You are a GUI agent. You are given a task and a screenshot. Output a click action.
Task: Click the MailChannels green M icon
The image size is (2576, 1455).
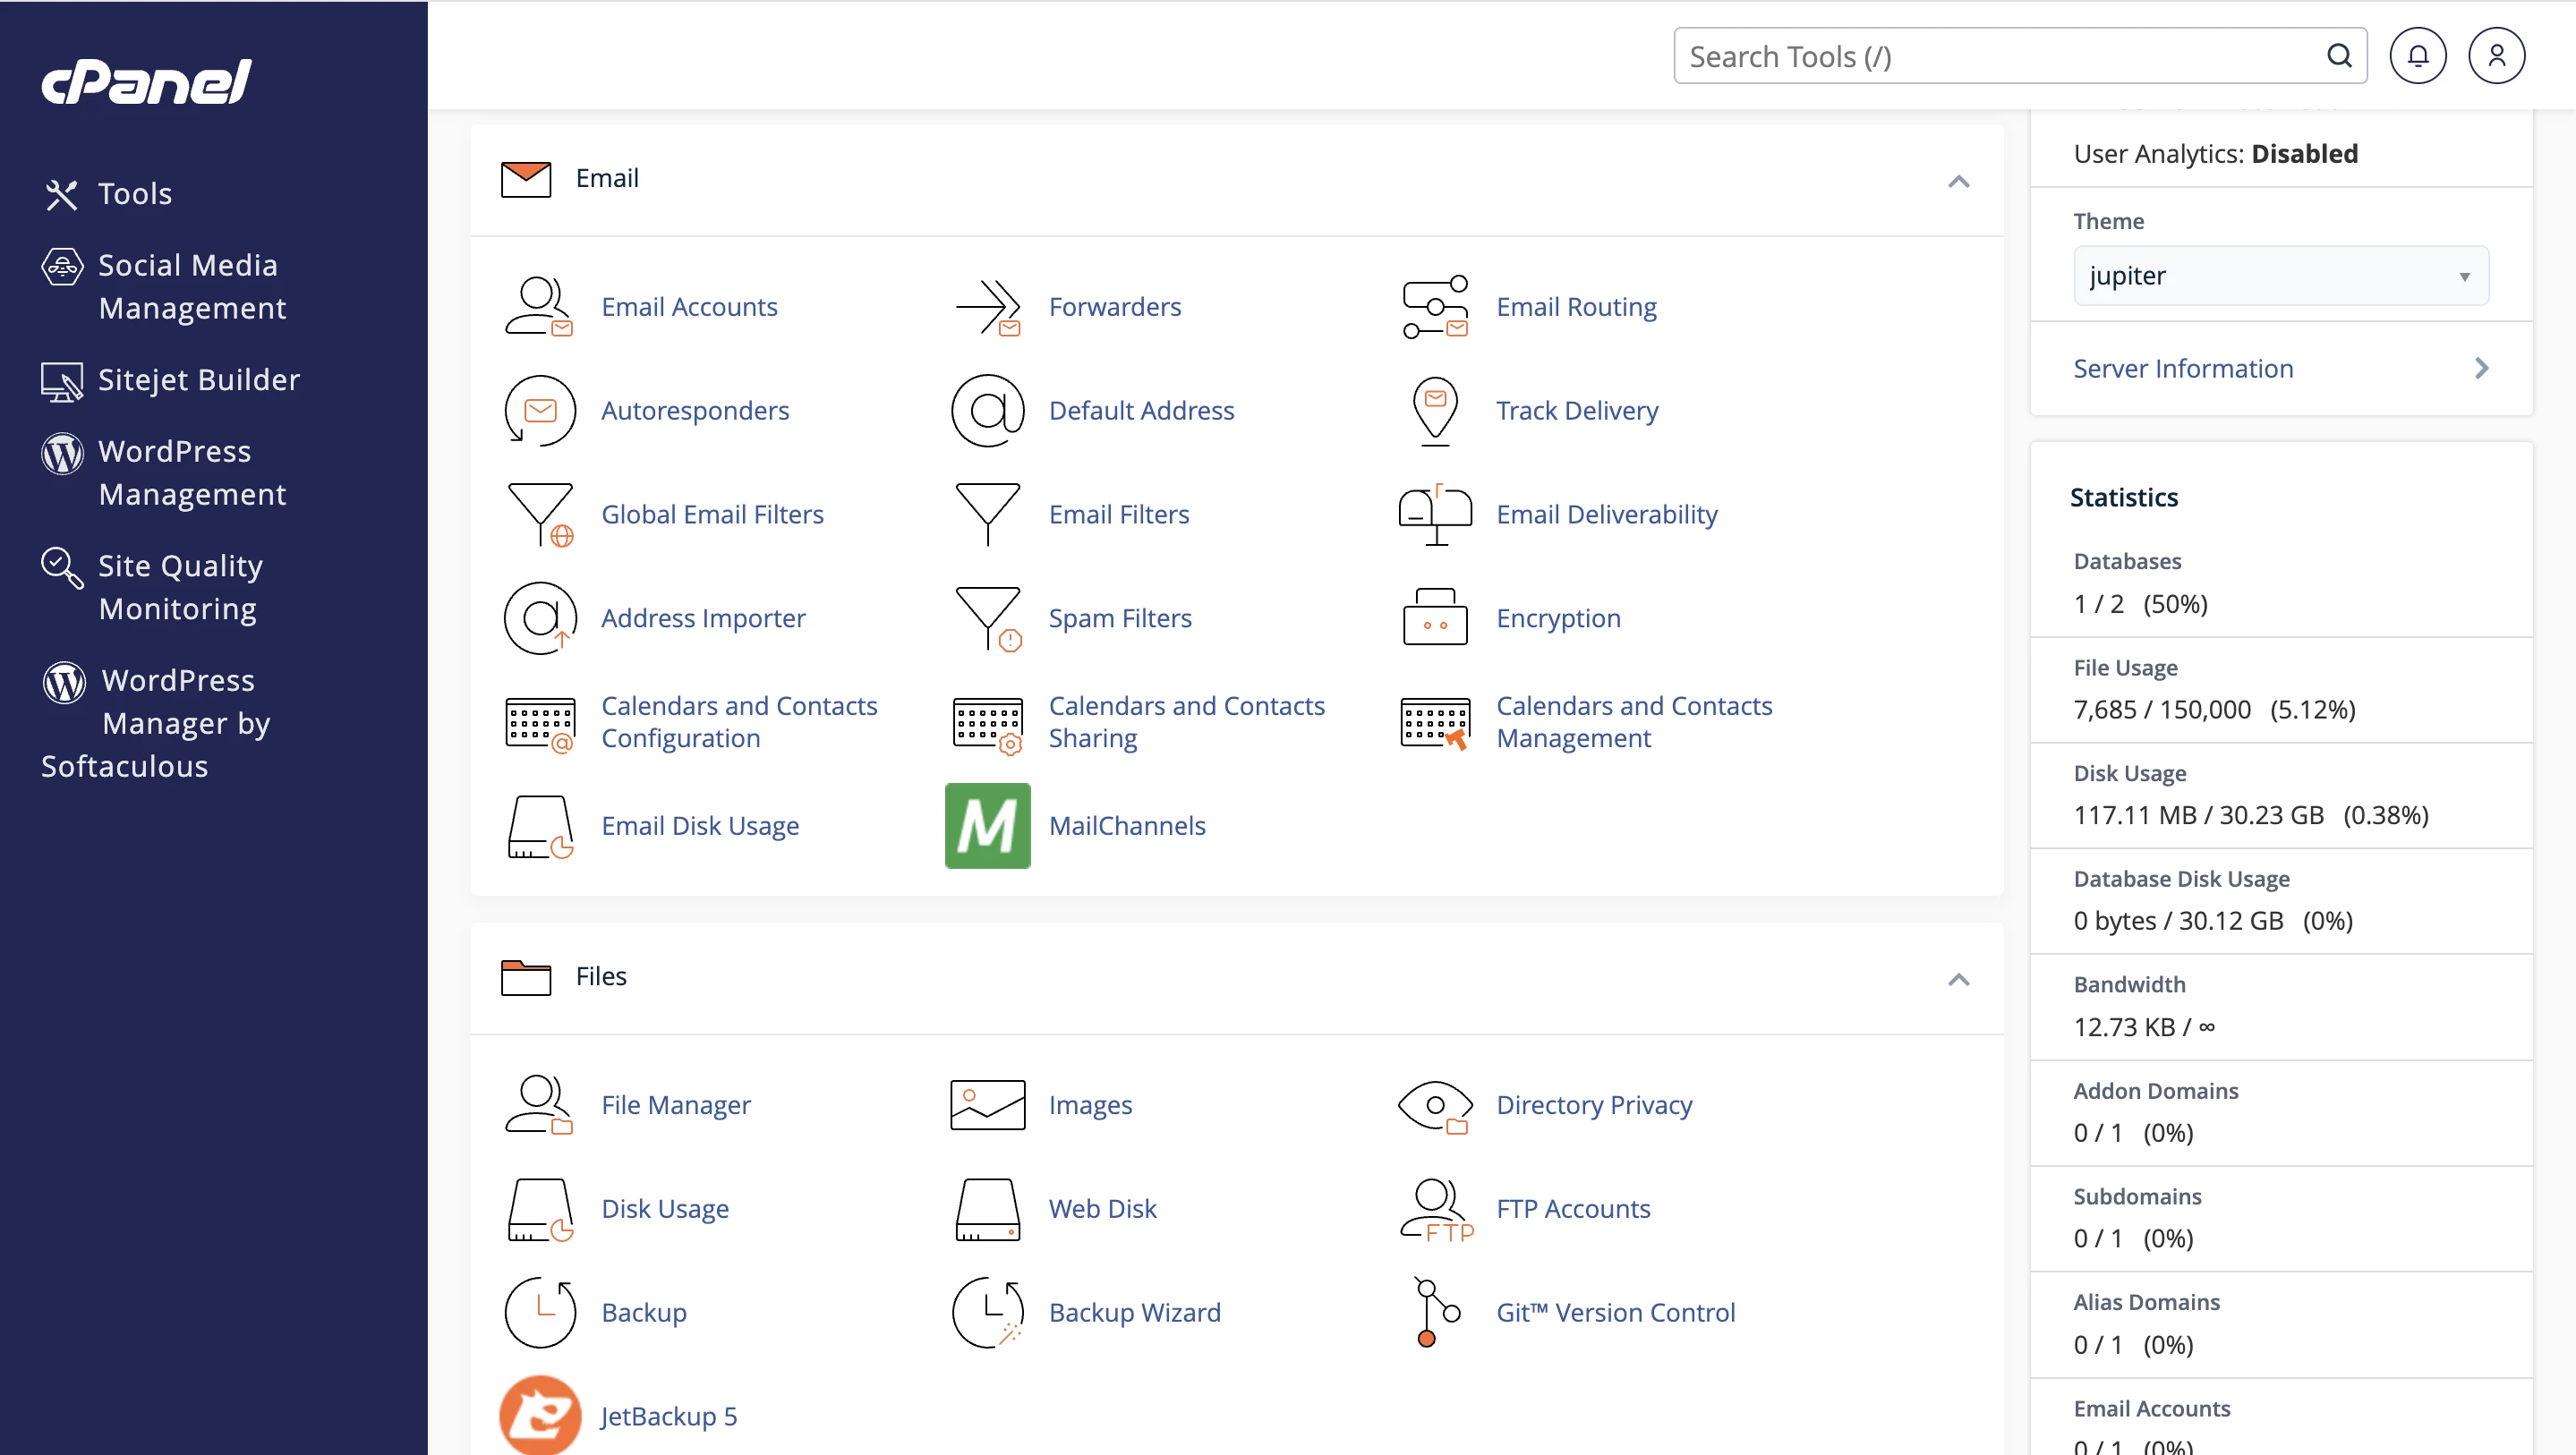(x=987, y=825)
